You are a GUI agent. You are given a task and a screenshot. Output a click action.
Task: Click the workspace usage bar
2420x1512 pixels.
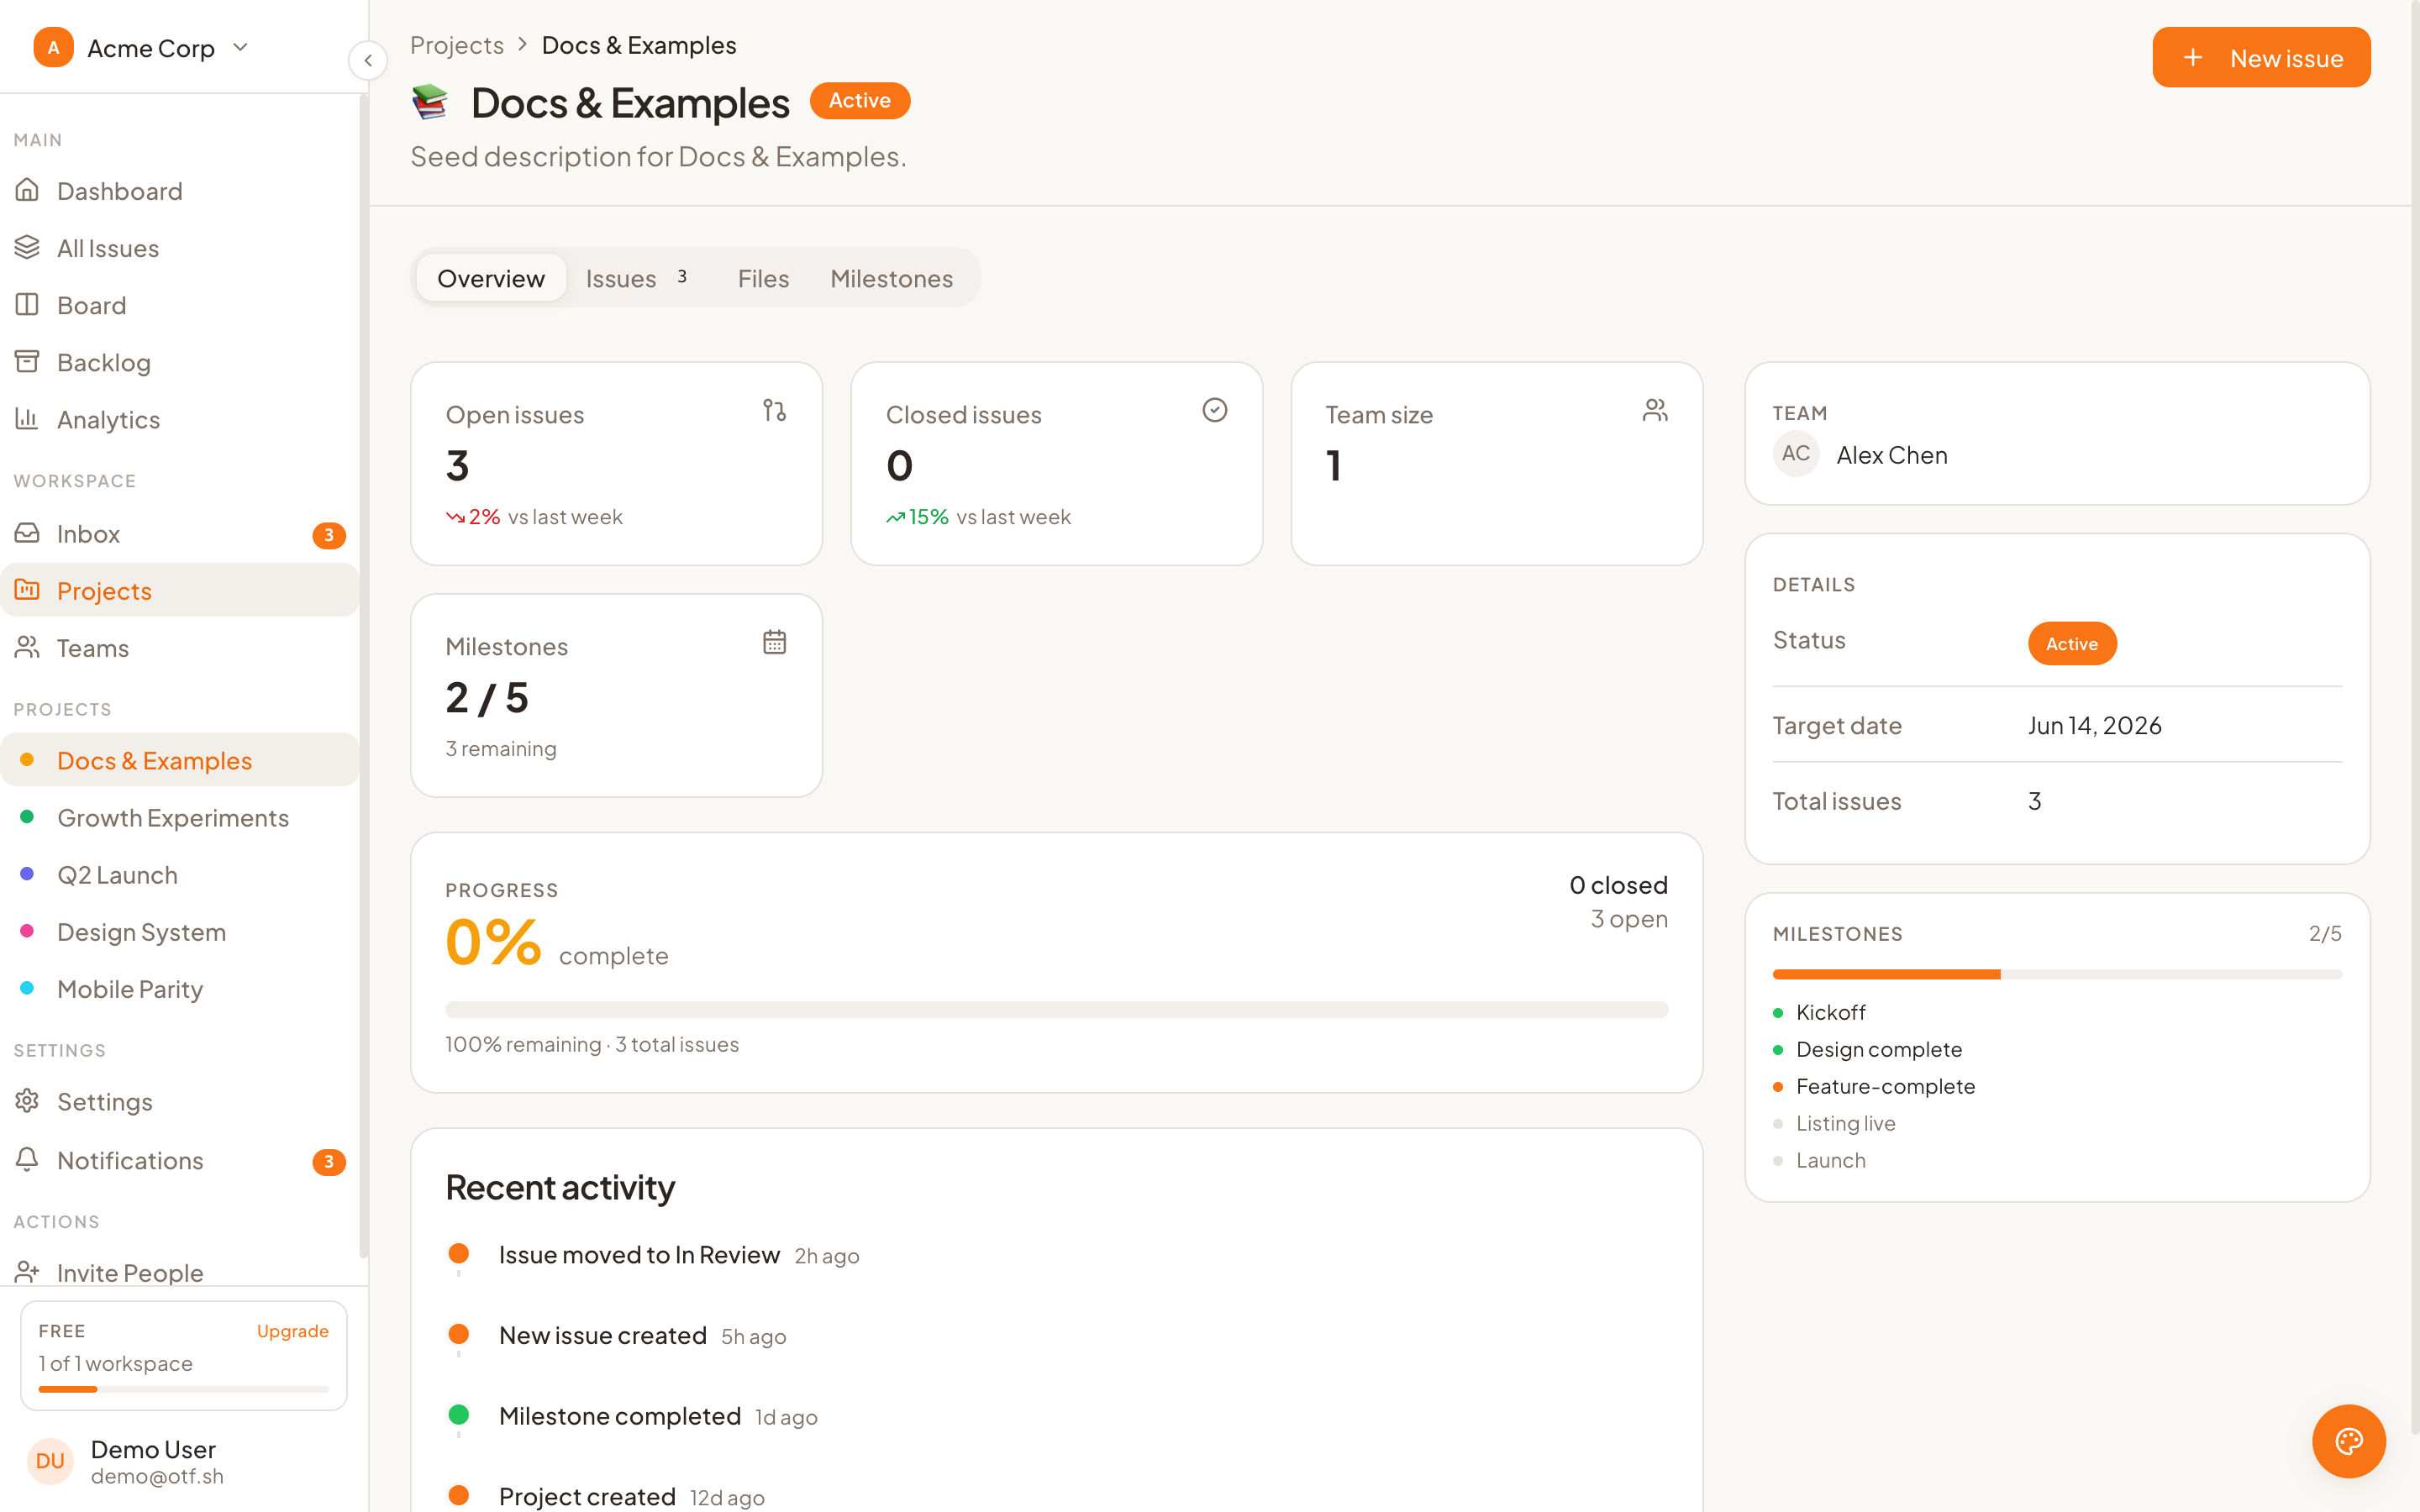click(184, 1389)
